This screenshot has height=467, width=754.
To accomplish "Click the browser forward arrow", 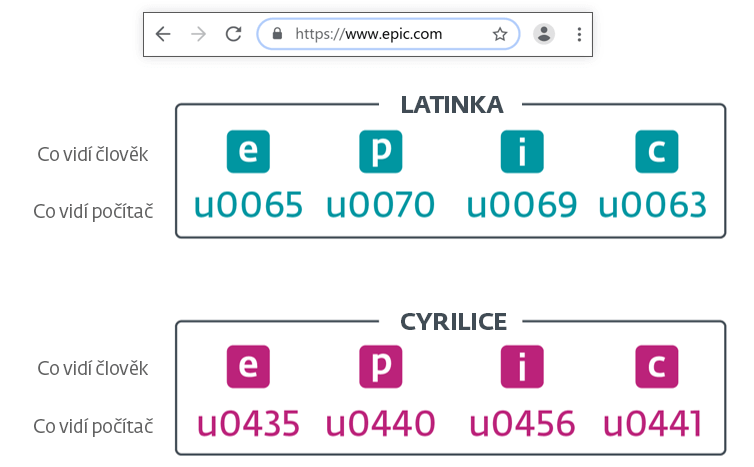I will click(198, 34).
